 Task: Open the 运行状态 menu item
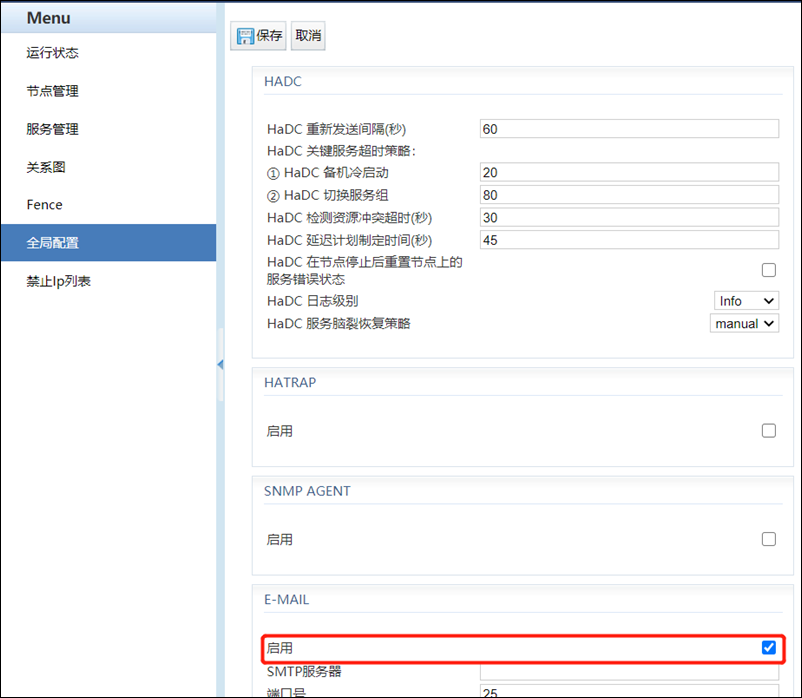(x=52, y=53)
